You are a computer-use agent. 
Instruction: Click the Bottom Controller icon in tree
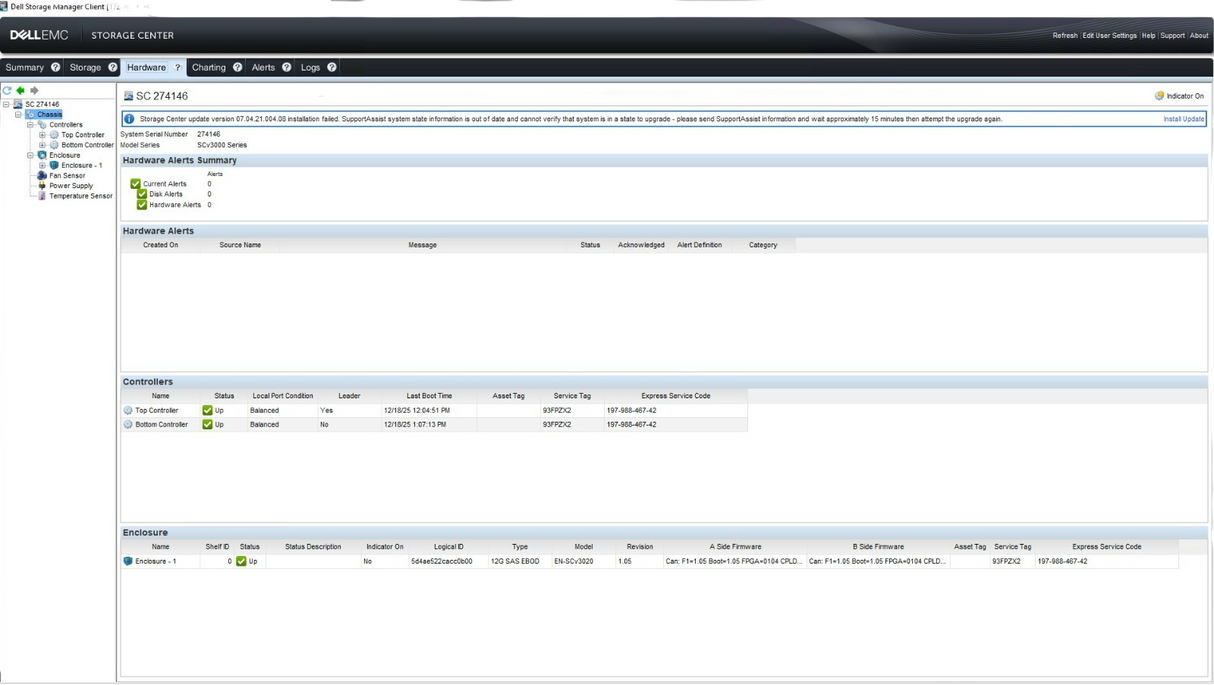54,145
